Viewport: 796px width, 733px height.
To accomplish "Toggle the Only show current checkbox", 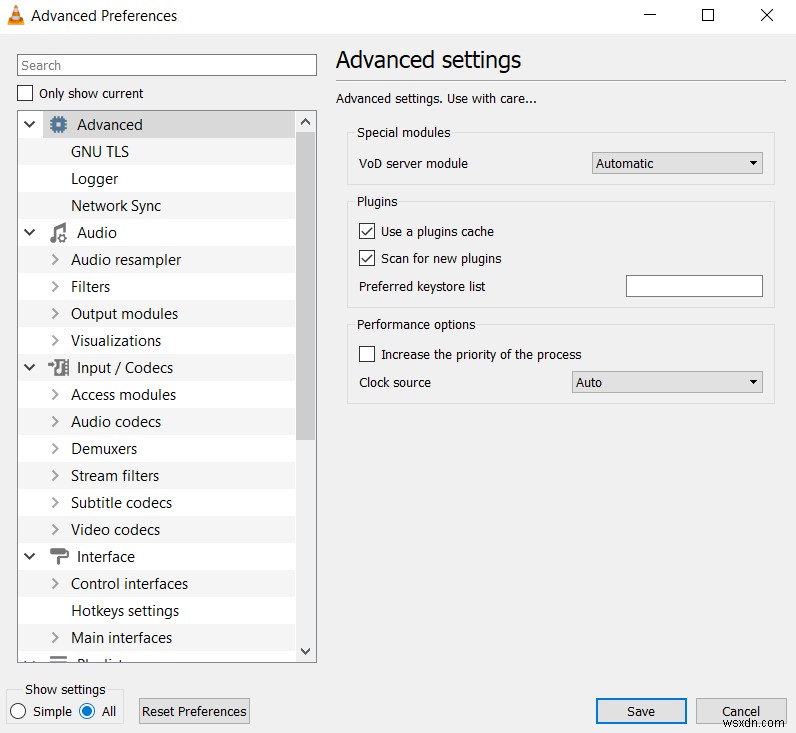I will (25, 93).
